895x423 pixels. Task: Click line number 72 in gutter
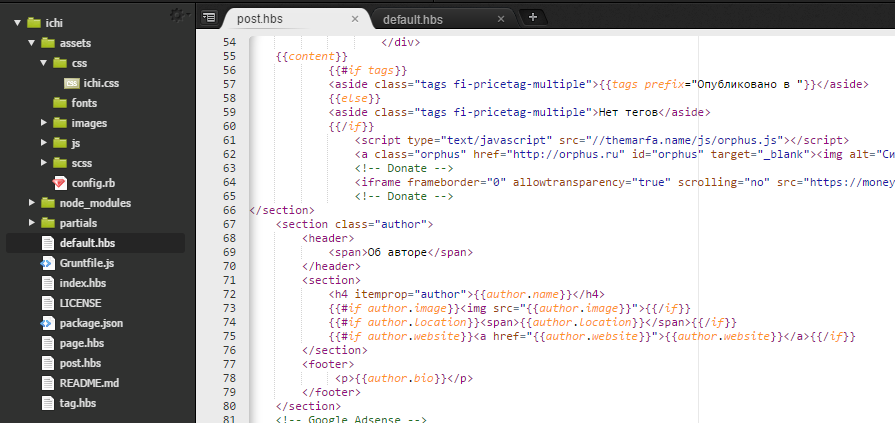click(x=229, y=294)
